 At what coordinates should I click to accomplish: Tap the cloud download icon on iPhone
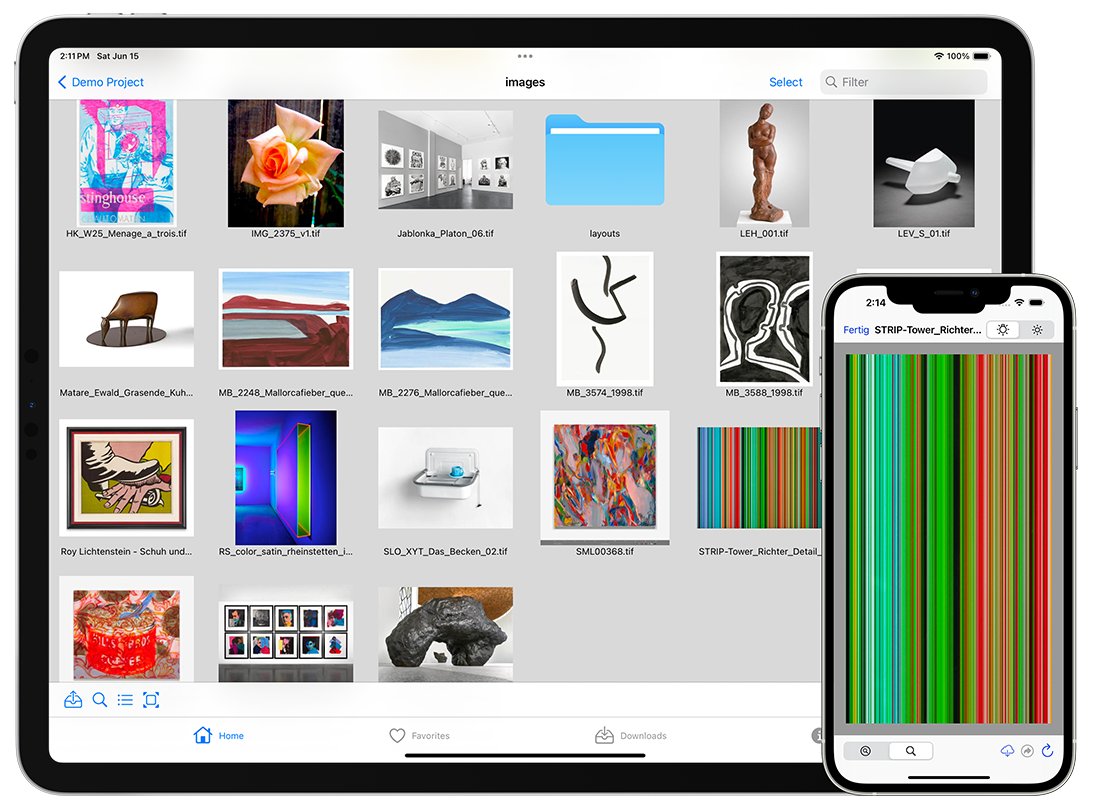(x=1007, y=751)
